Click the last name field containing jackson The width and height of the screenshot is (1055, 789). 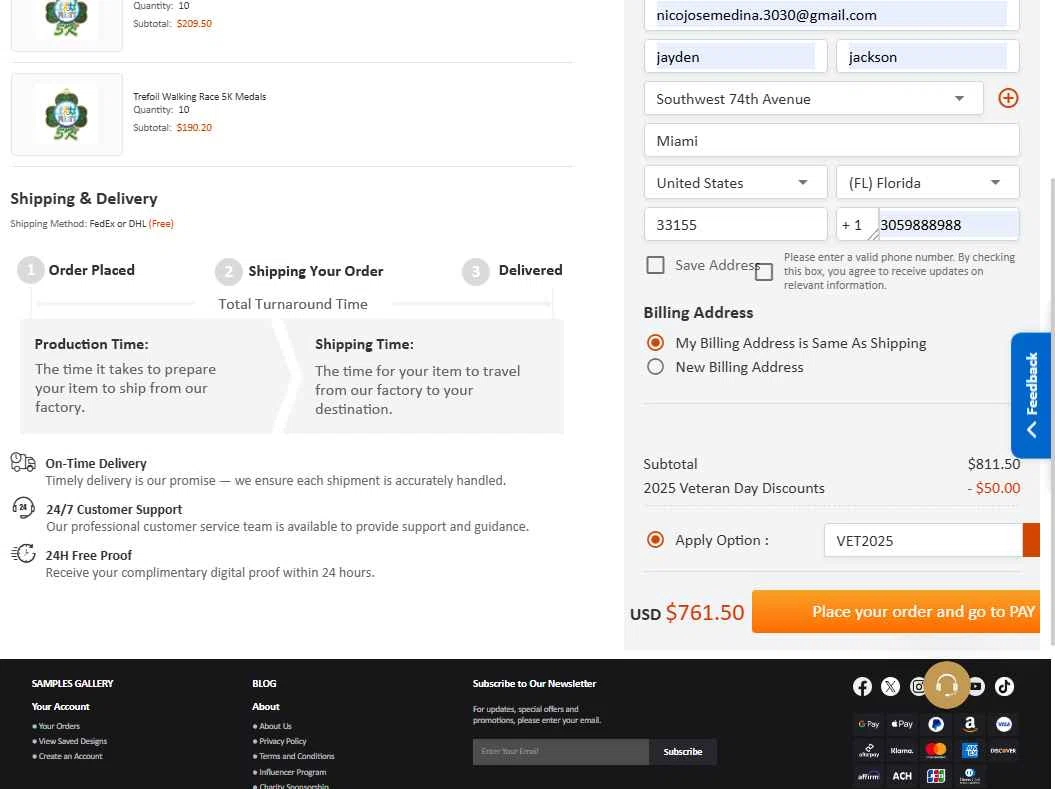pyautogui.click(x=927, y=57)
